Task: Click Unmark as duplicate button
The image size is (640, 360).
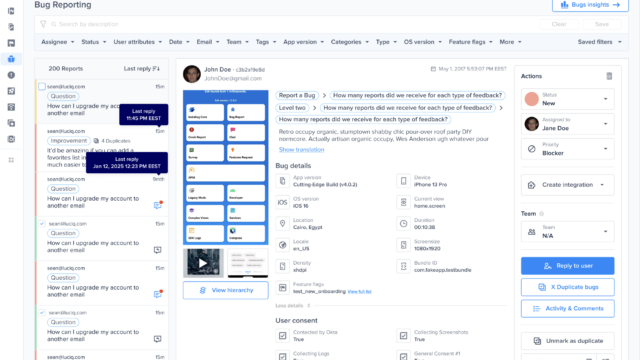Action: click(x=567, y=341)
